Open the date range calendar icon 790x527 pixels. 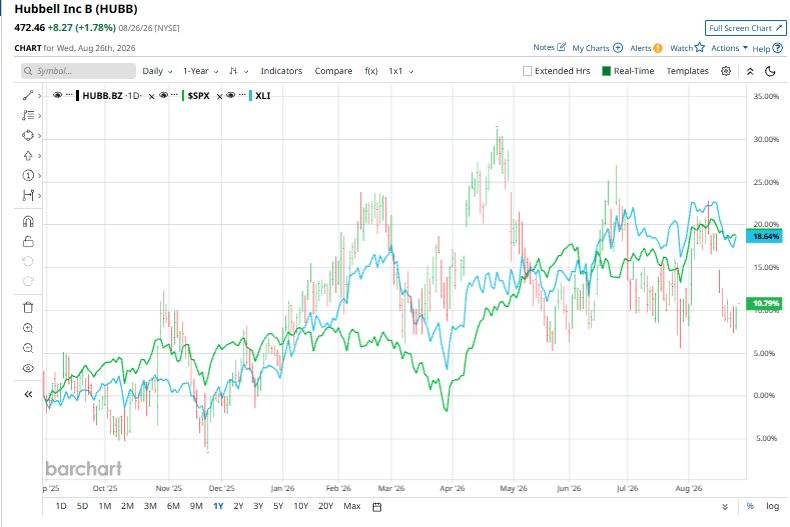[x=376, y=507]
